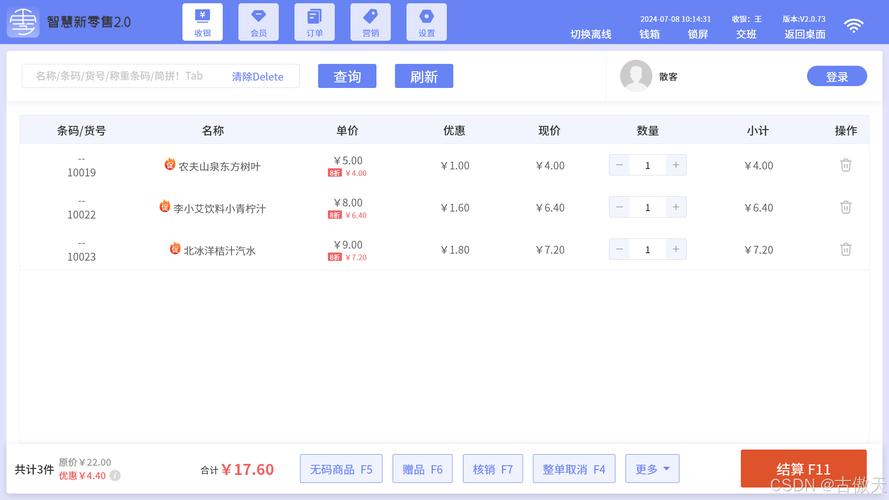Click item code 10019
Image resolution: width=889 pixels, height=500 pixels.
tap(82, 172)
